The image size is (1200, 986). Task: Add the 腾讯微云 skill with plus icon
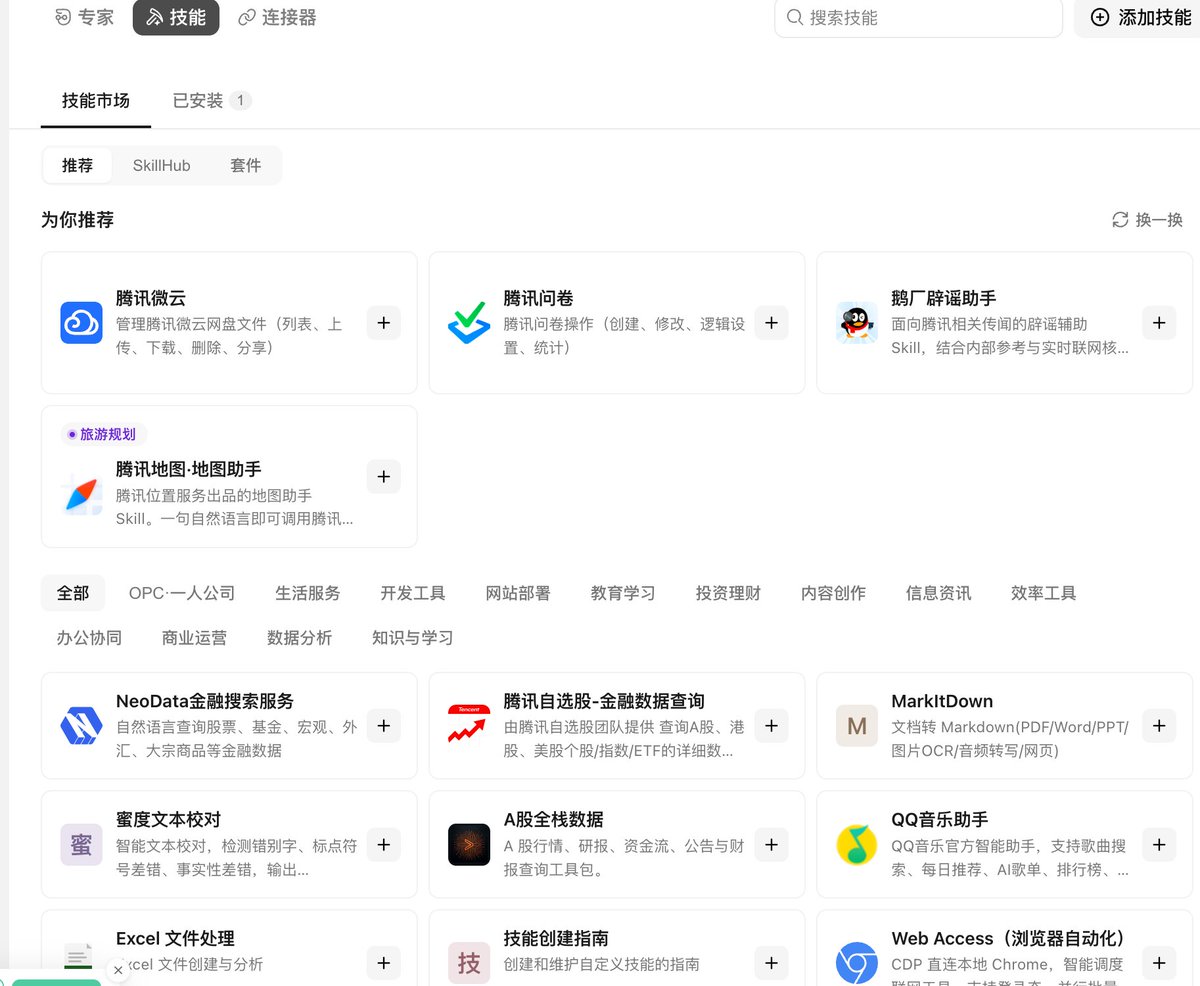pos(384,323)
